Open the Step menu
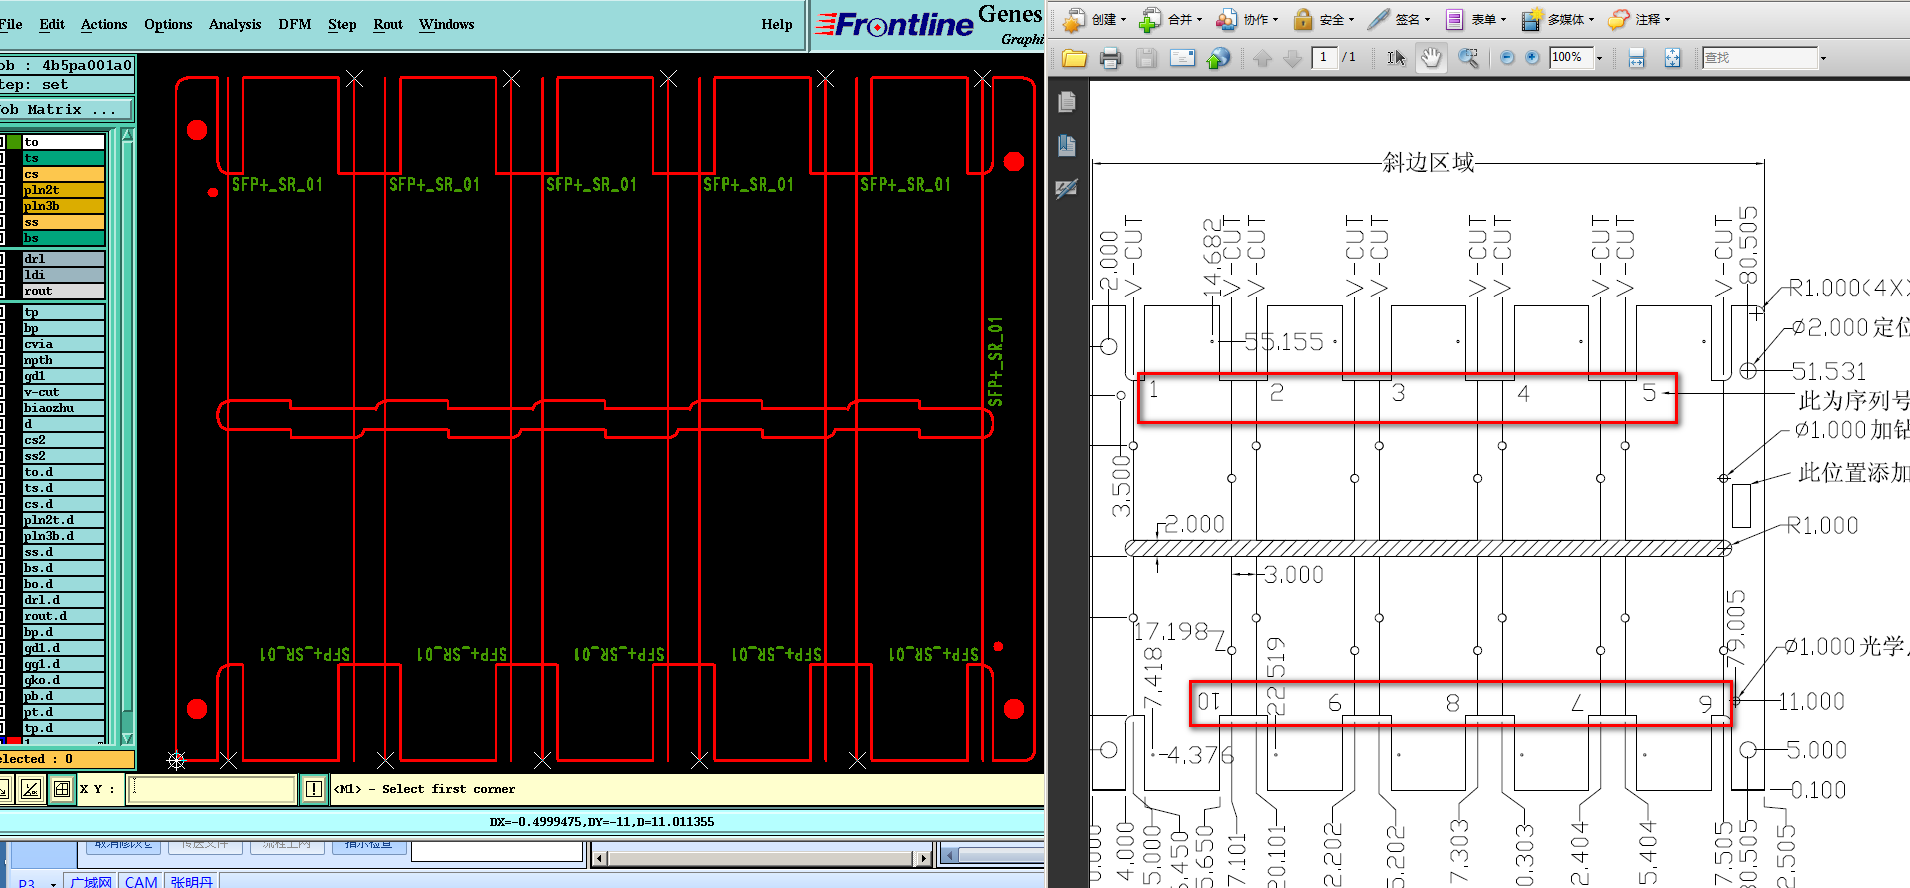This screenshot has height=888, width=1910. tap(342, 24)
